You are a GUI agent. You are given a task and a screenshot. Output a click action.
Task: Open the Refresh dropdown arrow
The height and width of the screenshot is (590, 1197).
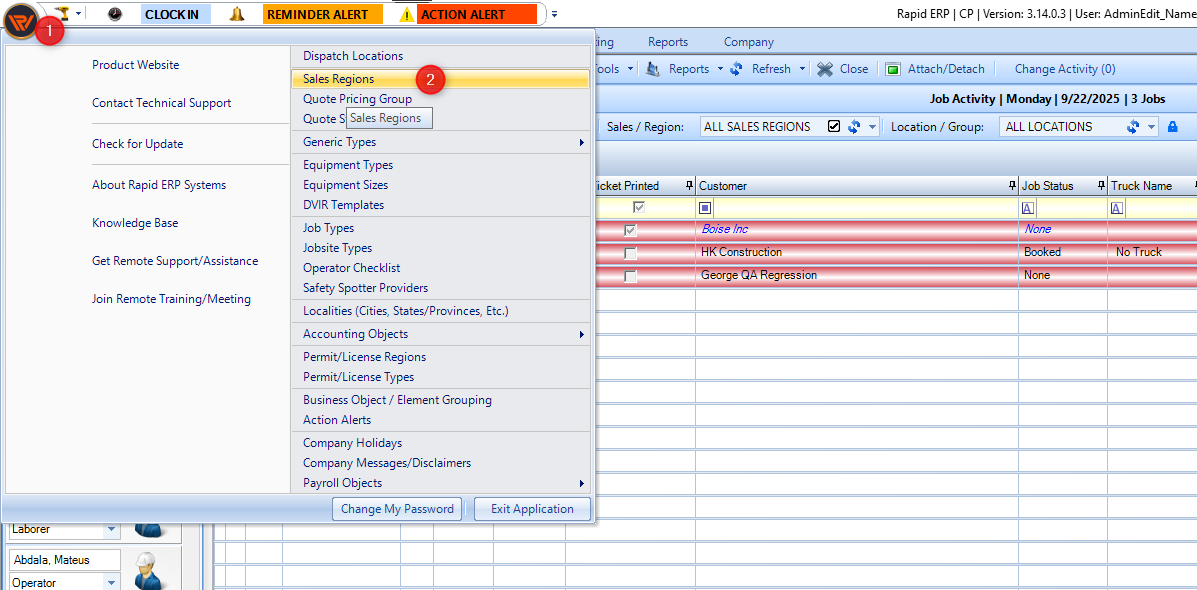point(802,69)
